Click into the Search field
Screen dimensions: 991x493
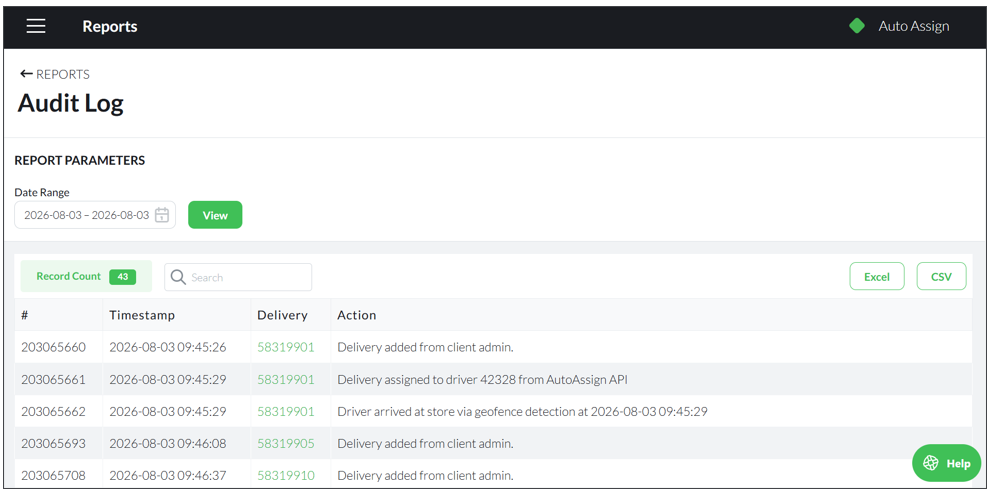pos(238,277)
